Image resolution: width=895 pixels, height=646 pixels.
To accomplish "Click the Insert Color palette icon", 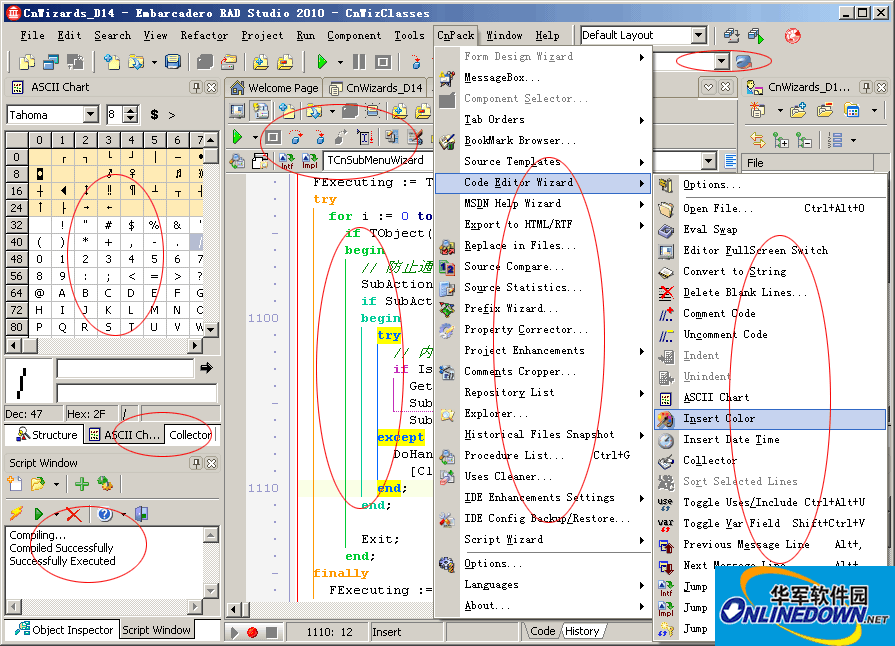I will click(x=666, y=419).
